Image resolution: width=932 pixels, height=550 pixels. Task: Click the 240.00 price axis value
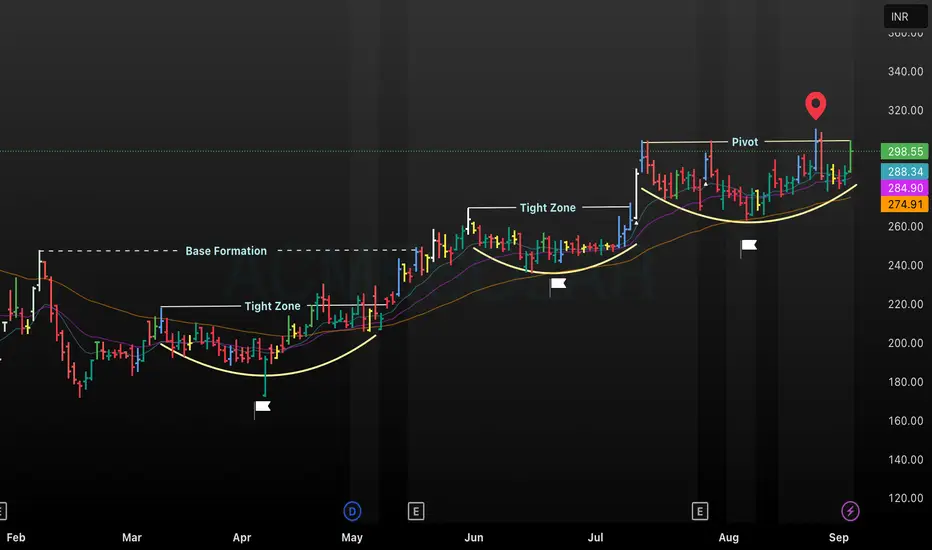(x=905, y=265)
